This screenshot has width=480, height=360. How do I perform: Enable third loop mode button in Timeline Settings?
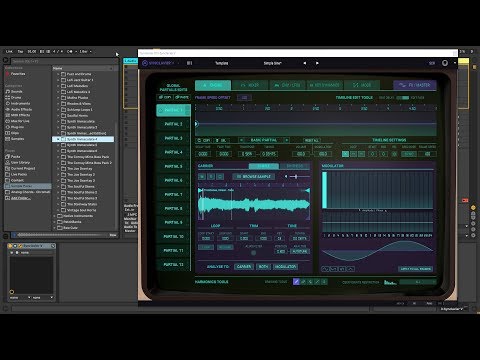click(x=361, y=154)
